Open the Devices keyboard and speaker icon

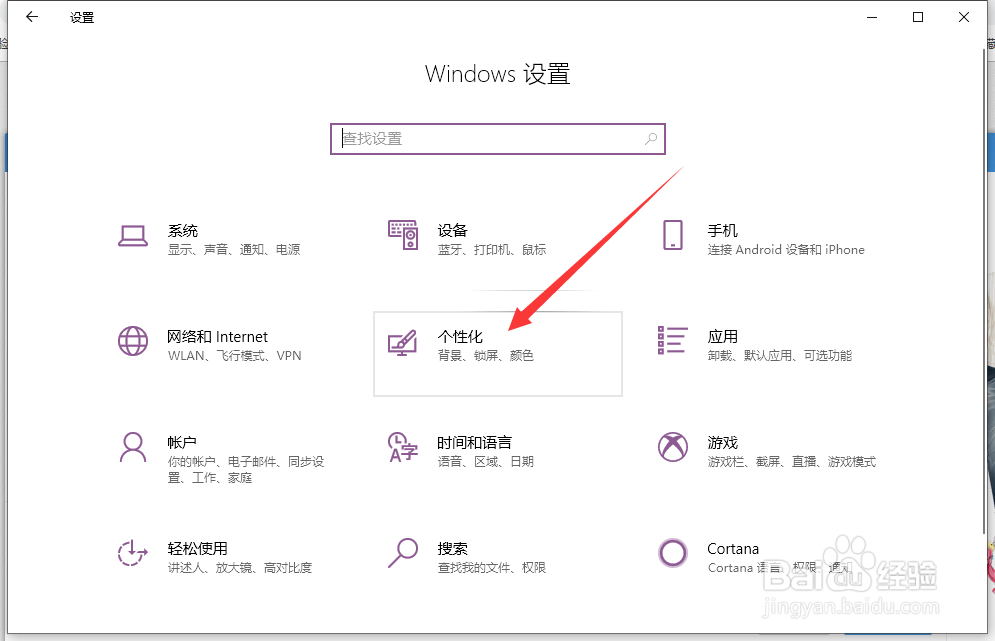(x=403, y=235)
